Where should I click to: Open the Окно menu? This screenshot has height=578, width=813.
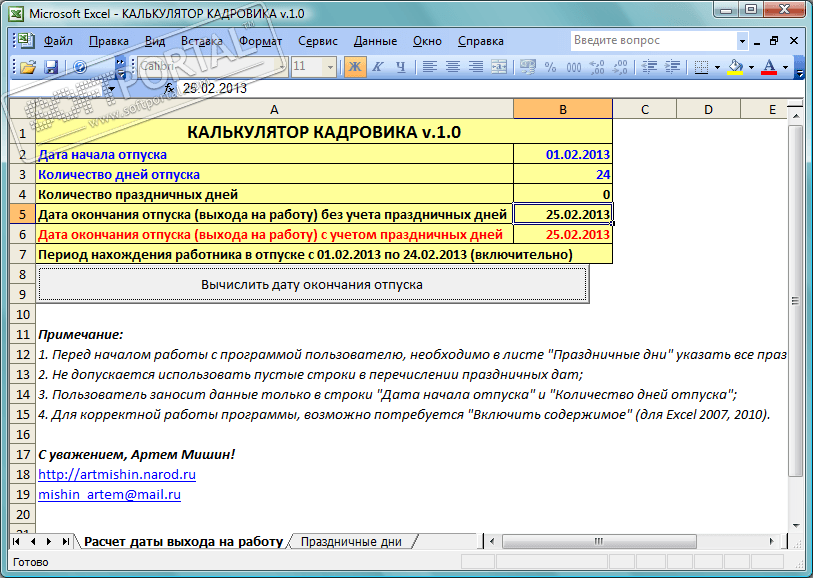(427, 41)
